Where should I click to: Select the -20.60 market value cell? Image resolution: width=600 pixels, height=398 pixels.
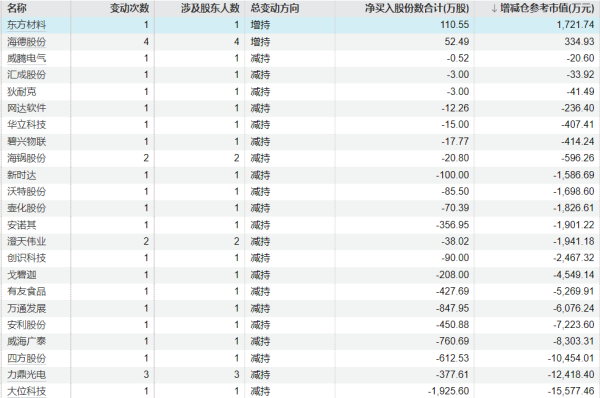click(x=580, y=58)
